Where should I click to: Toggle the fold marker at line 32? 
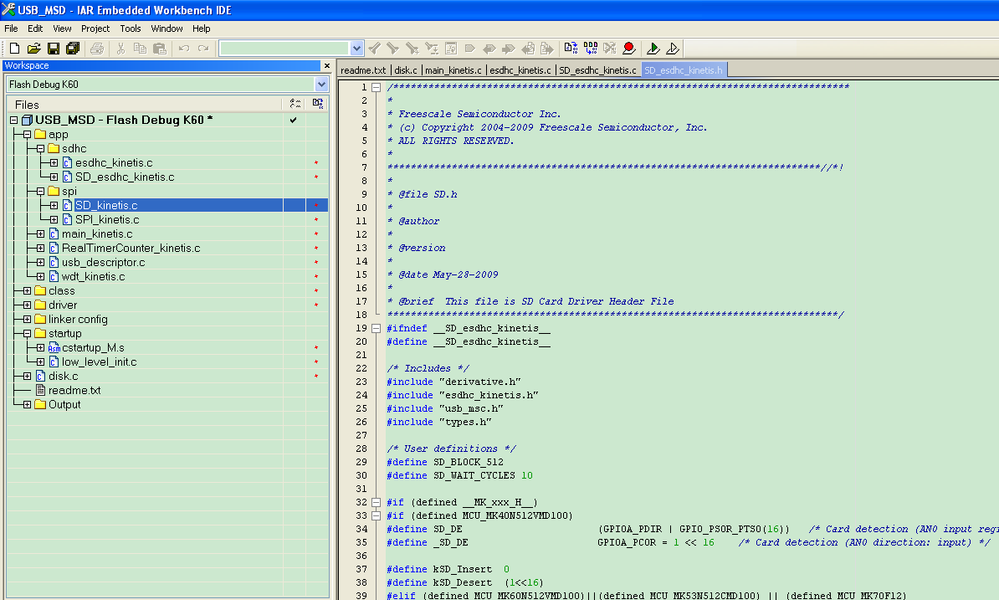click(376, 502)
